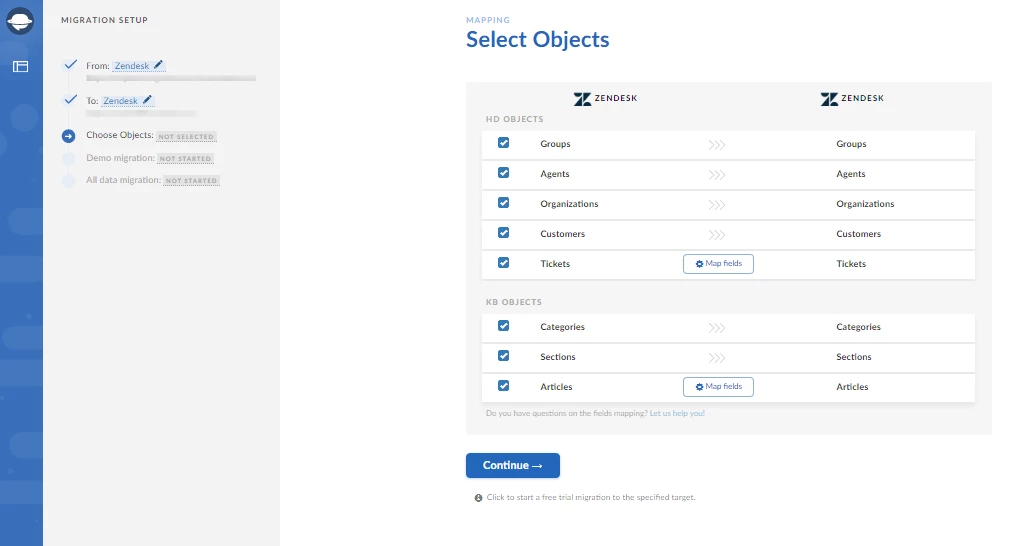The image size is (1034, 546).
Task: Click the target Zendesk logo
Action: click(852, 99)
